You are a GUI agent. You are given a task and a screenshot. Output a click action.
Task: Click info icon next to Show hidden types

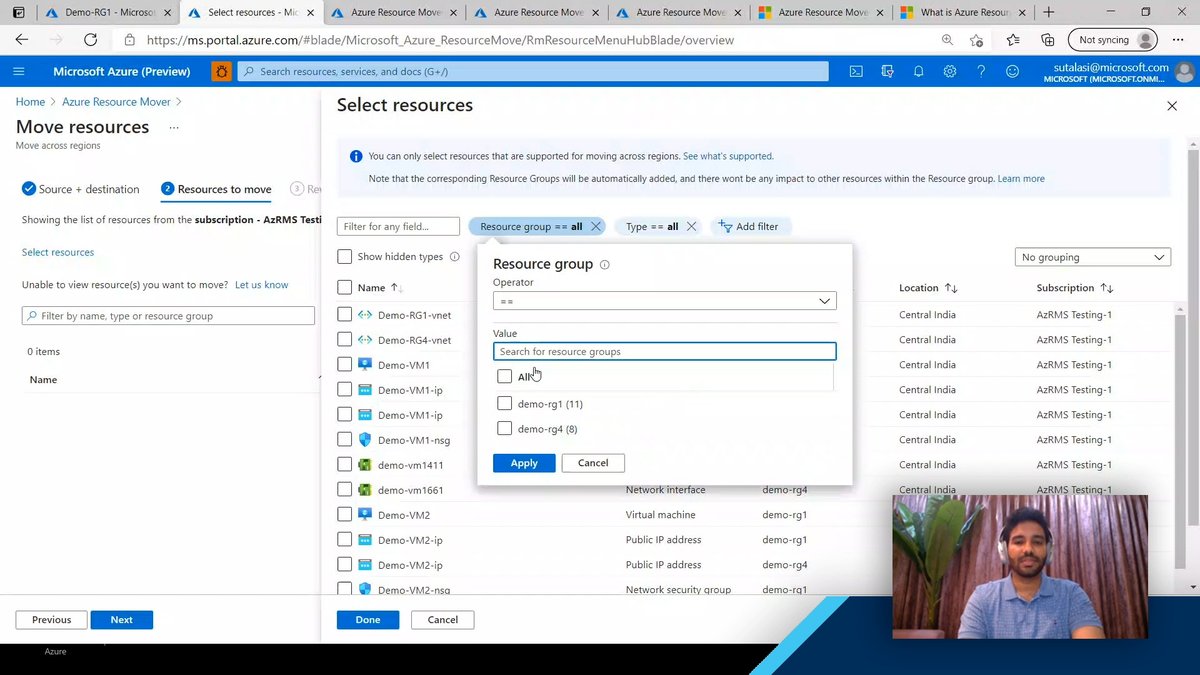(454, 257)
